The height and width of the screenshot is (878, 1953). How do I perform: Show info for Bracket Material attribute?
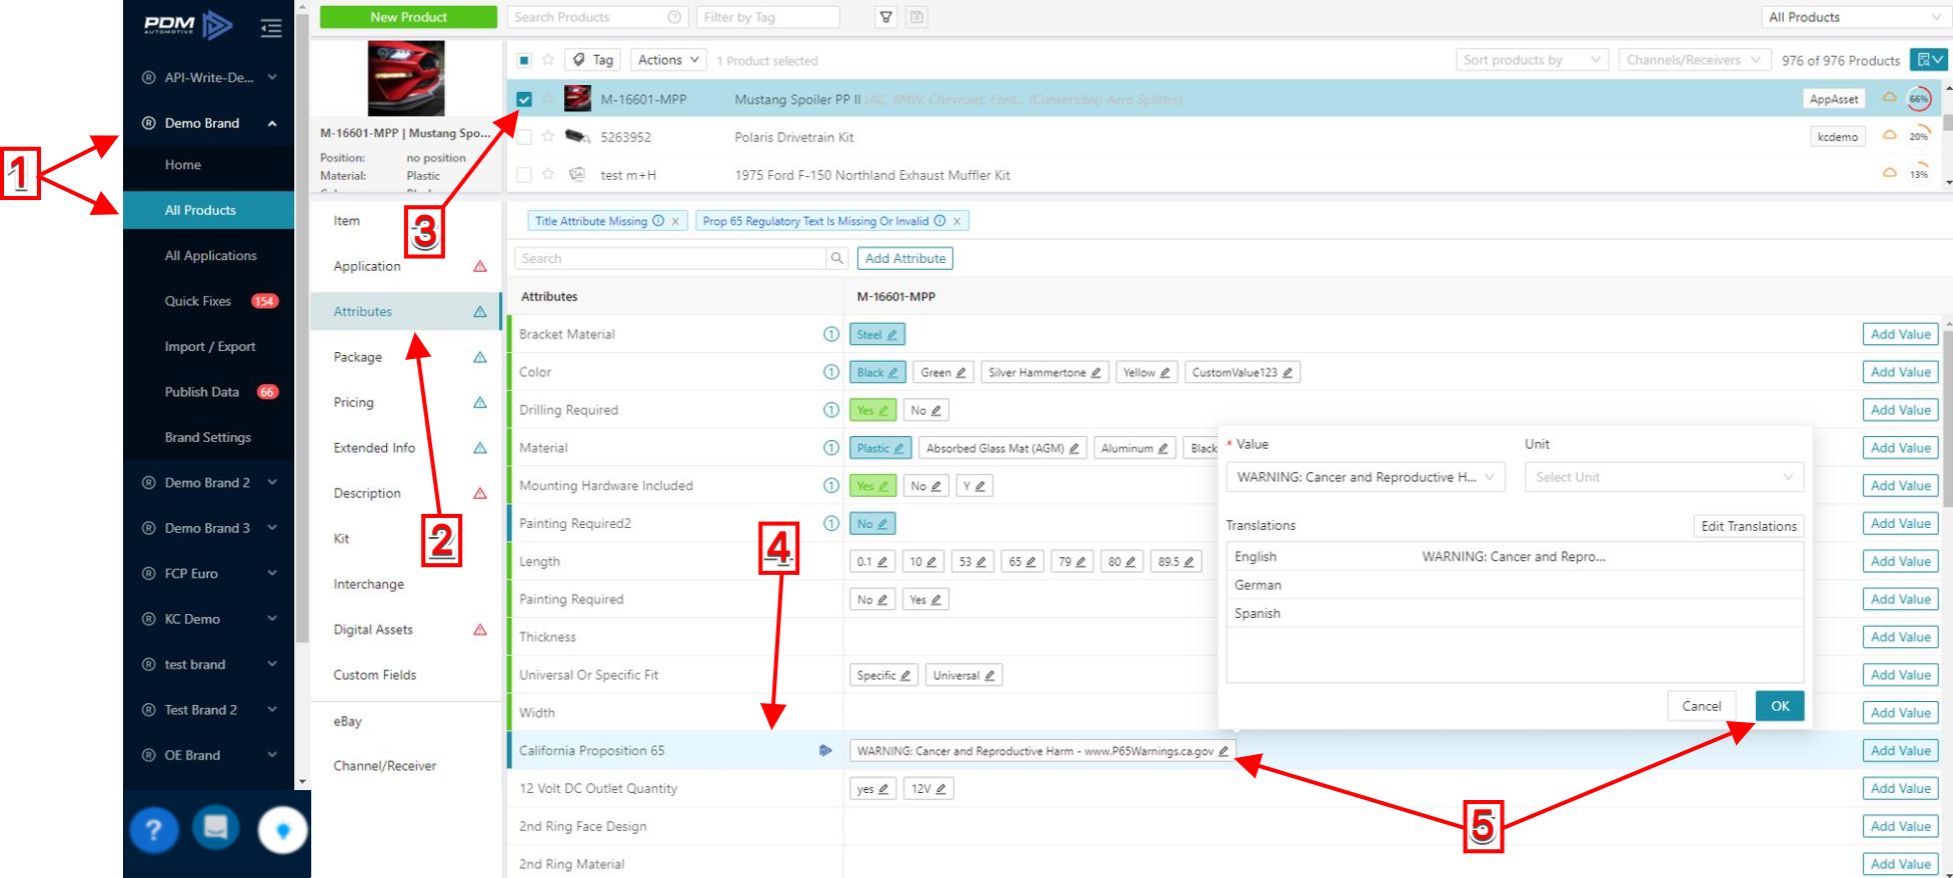coord(831,334)
